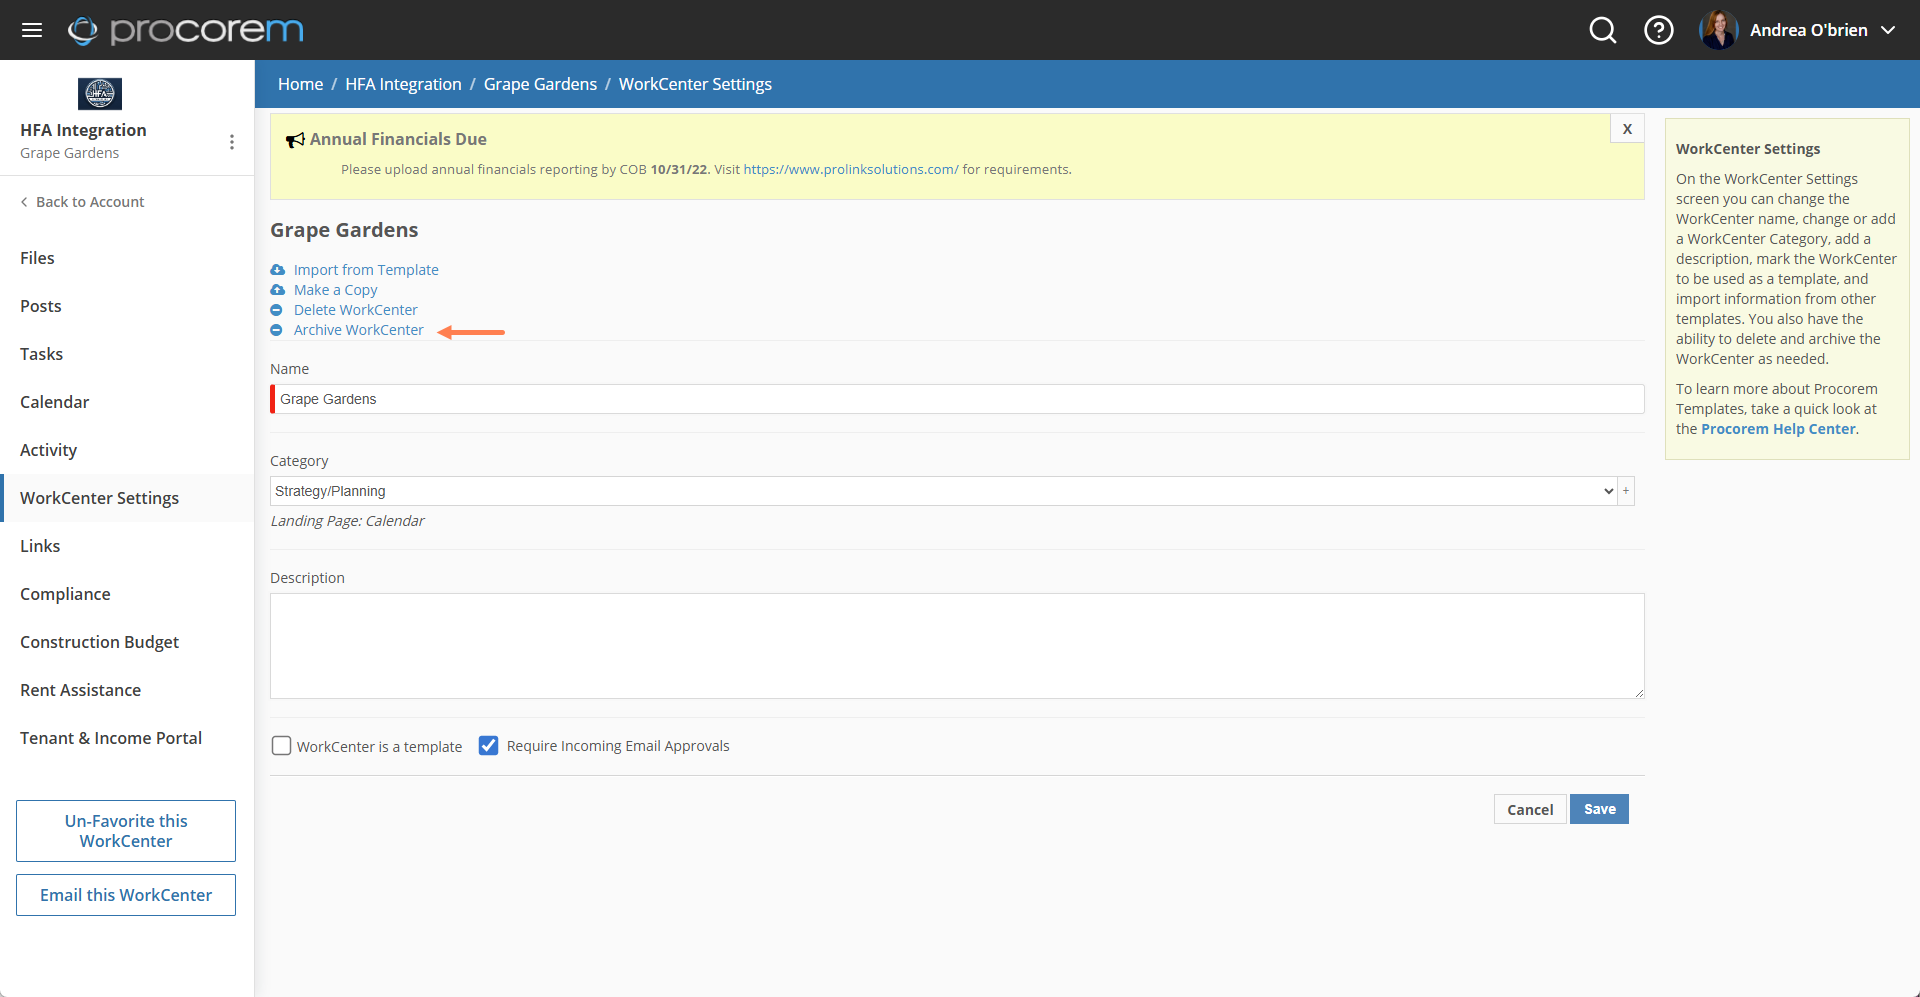1920x997 pixels.
Task: Click Un-Favorite this WorkCenter button
Action: click(126, 831)
